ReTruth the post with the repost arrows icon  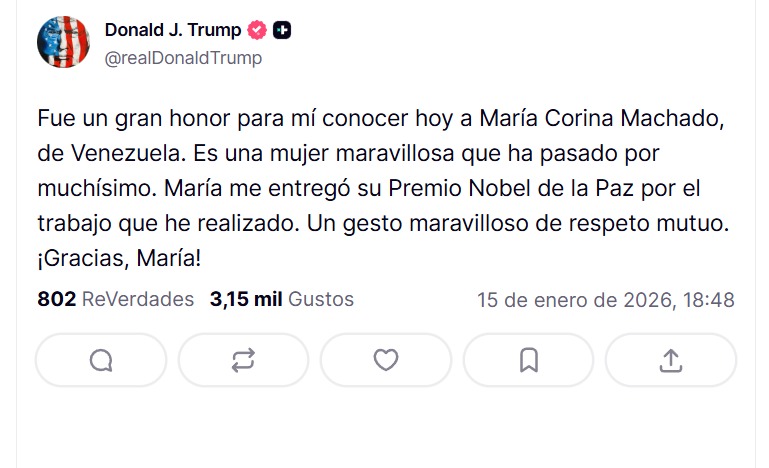click(x=243, y=360)
